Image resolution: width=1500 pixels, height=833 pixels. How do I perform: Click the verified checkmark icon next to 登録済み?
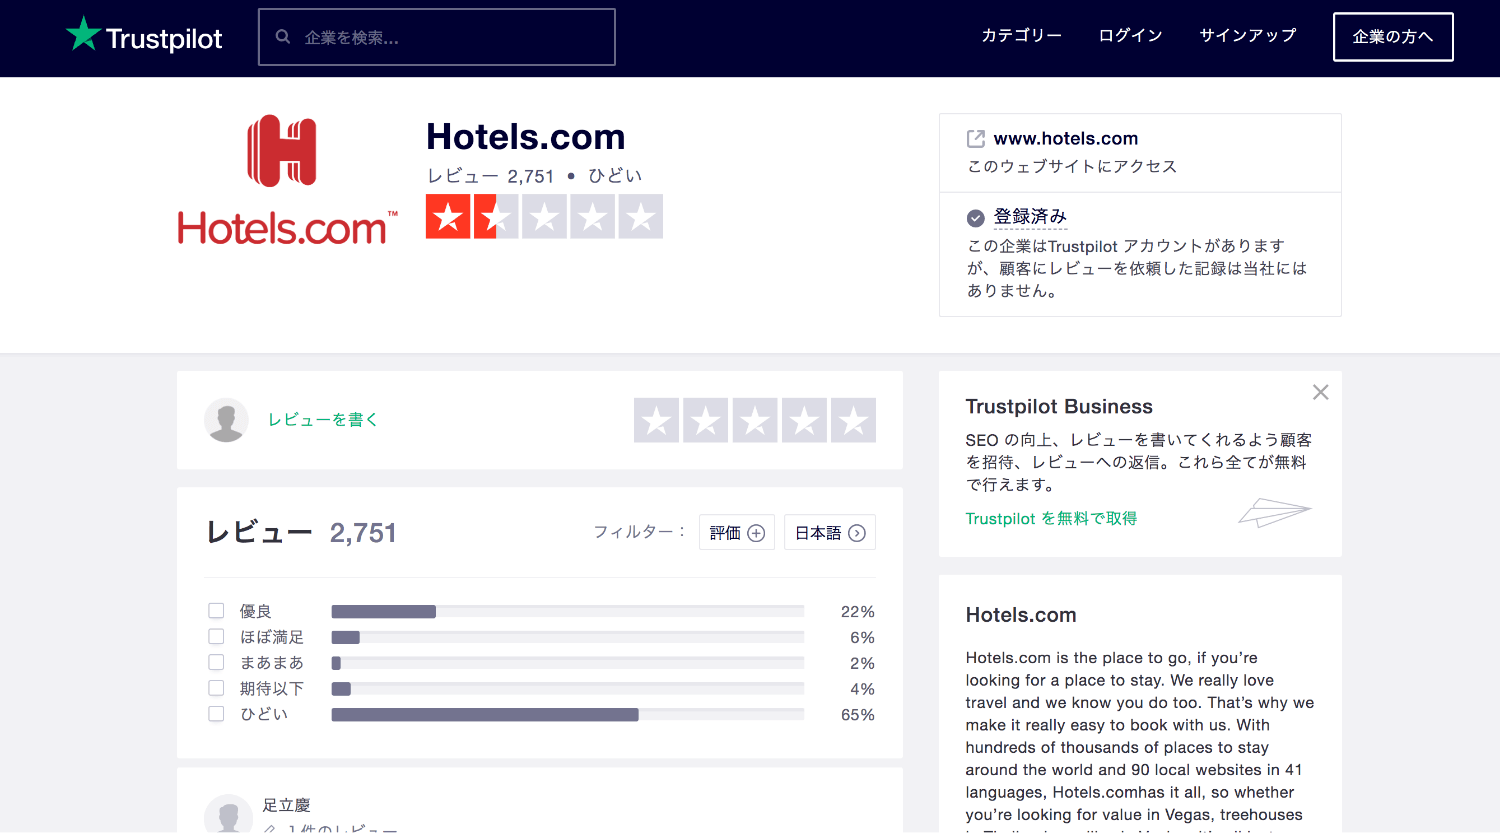(x=976, y=218)
